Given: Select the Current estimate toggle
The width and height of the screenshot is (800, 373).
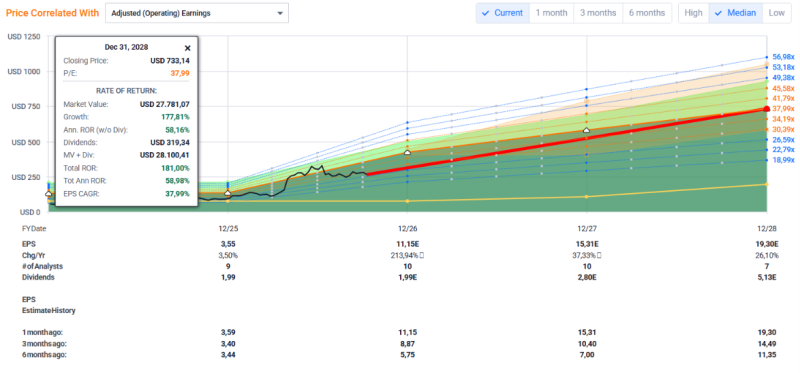Looking at the screenshot, I should 503,13.
